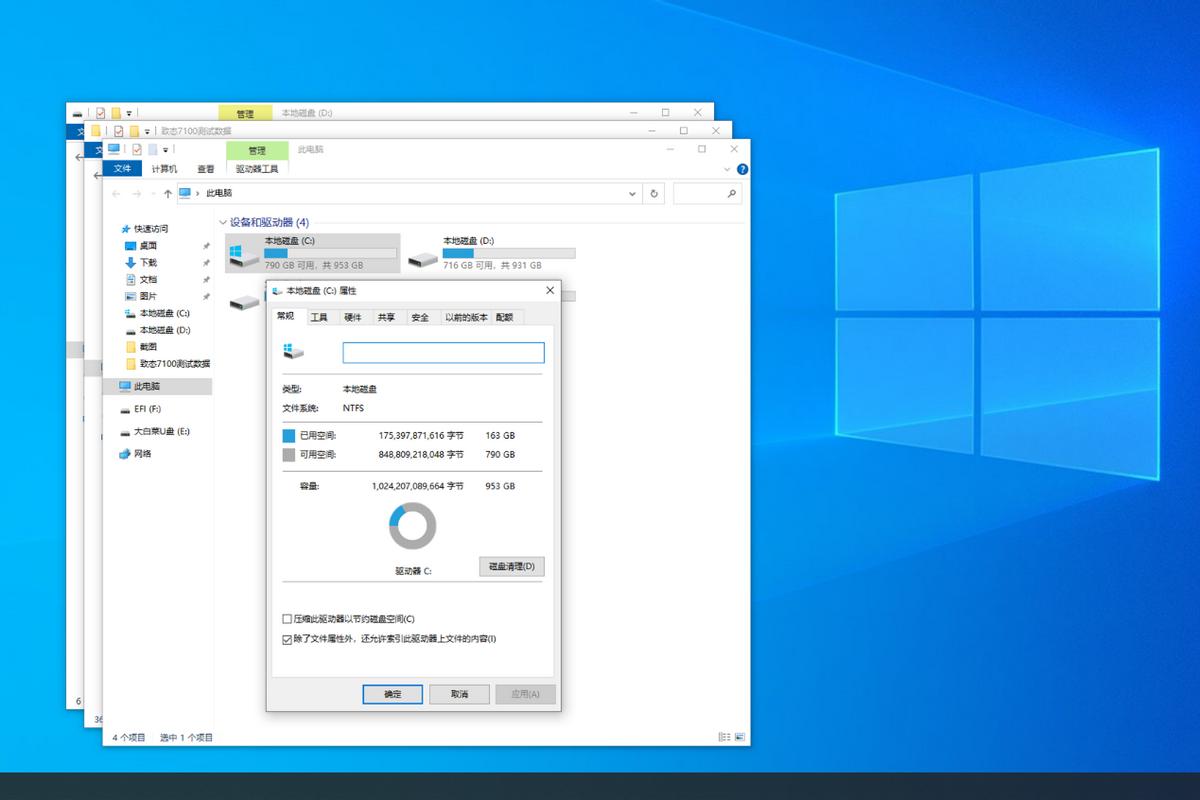Switch to the 工具 tab in properties

[x=318, y=317]
